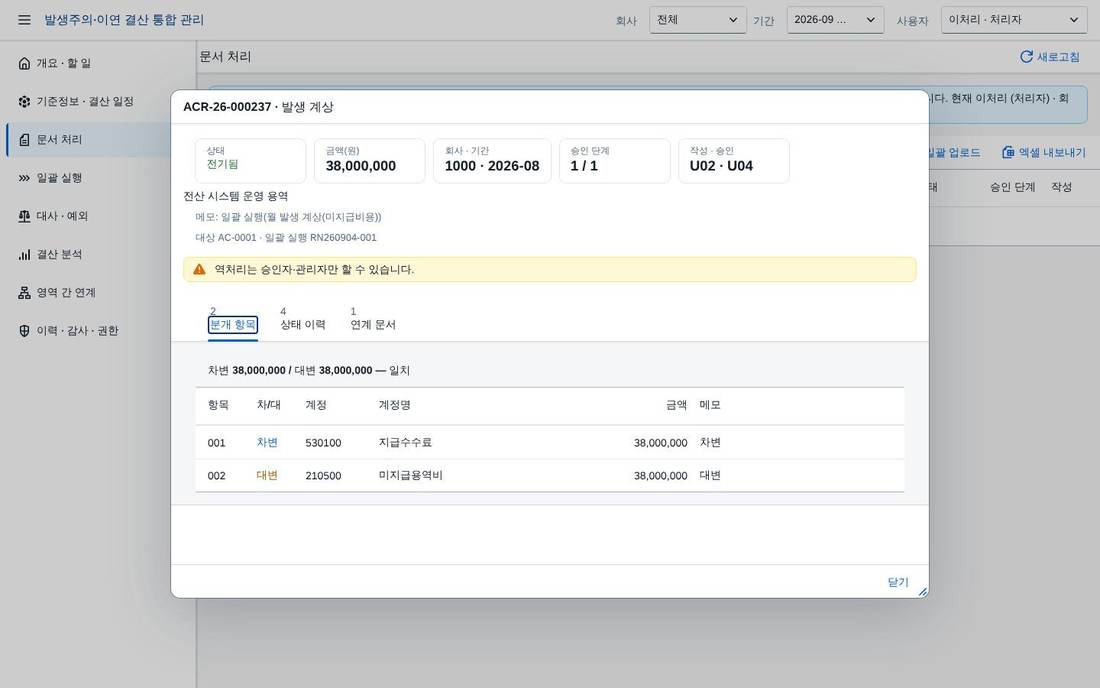The image size is (1100, 688).
Task: Click the 1000 · 2026-08 company period value
Action: (492, 166)
